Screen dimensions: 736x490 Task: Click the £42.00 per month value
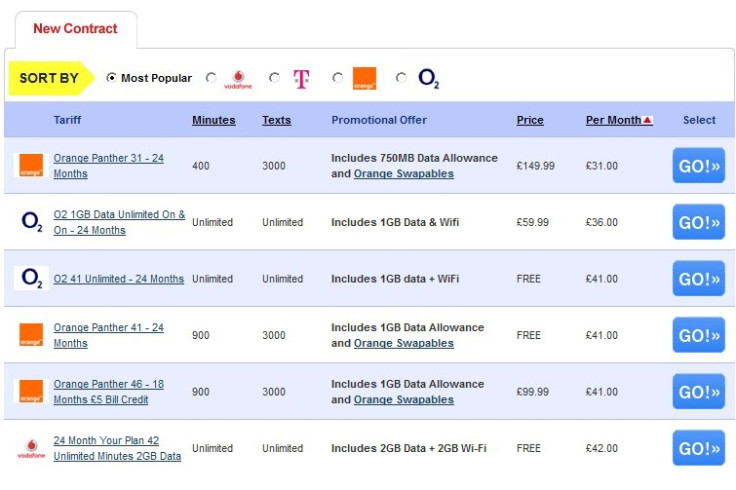coord(601,448)
